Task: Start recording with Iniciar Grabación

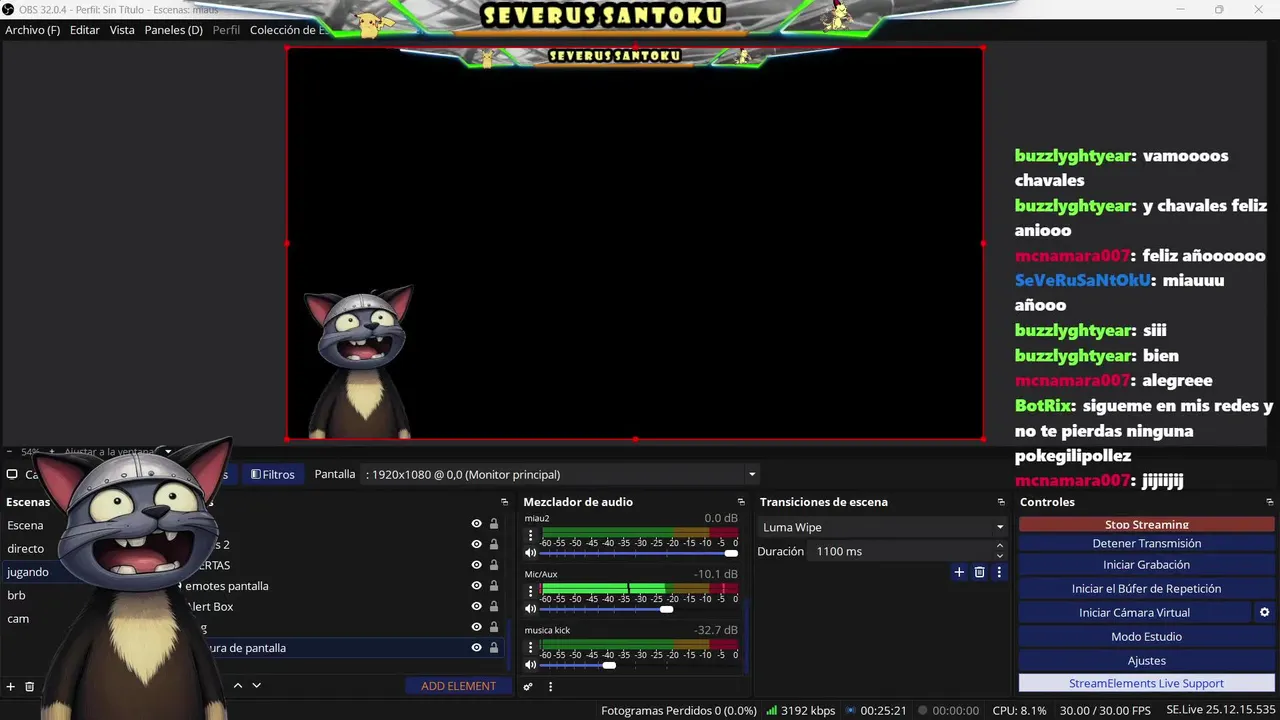Action: point(1147,565)
